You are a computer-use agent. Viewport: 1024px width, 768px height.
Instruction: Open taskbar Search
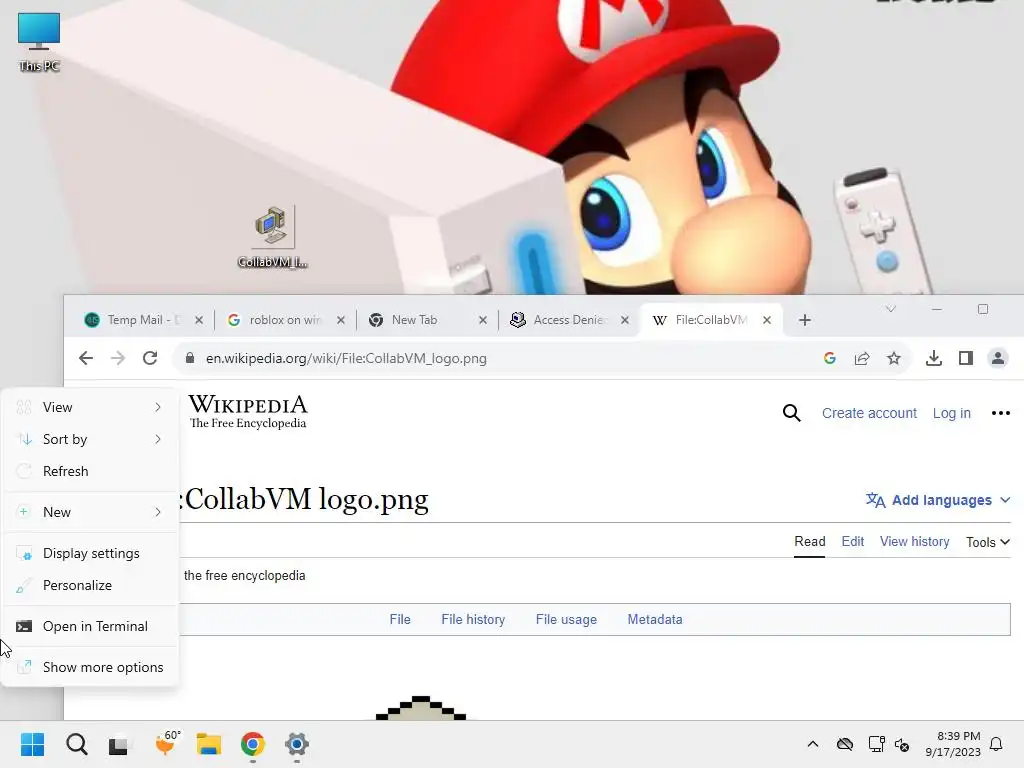point(76,744)
